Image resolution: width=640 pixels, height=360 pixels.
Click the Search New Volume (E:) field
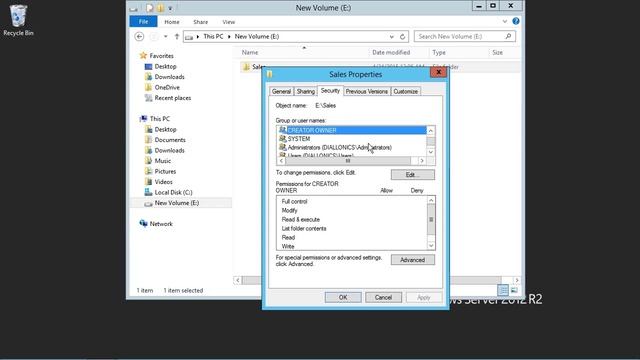pos(464,36)
